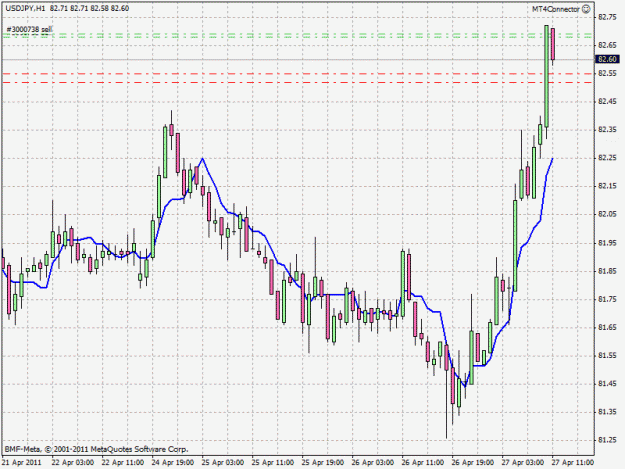Click the 82.15 price scale label
Viewport: 625px width, 469px height.
(607, 186)
